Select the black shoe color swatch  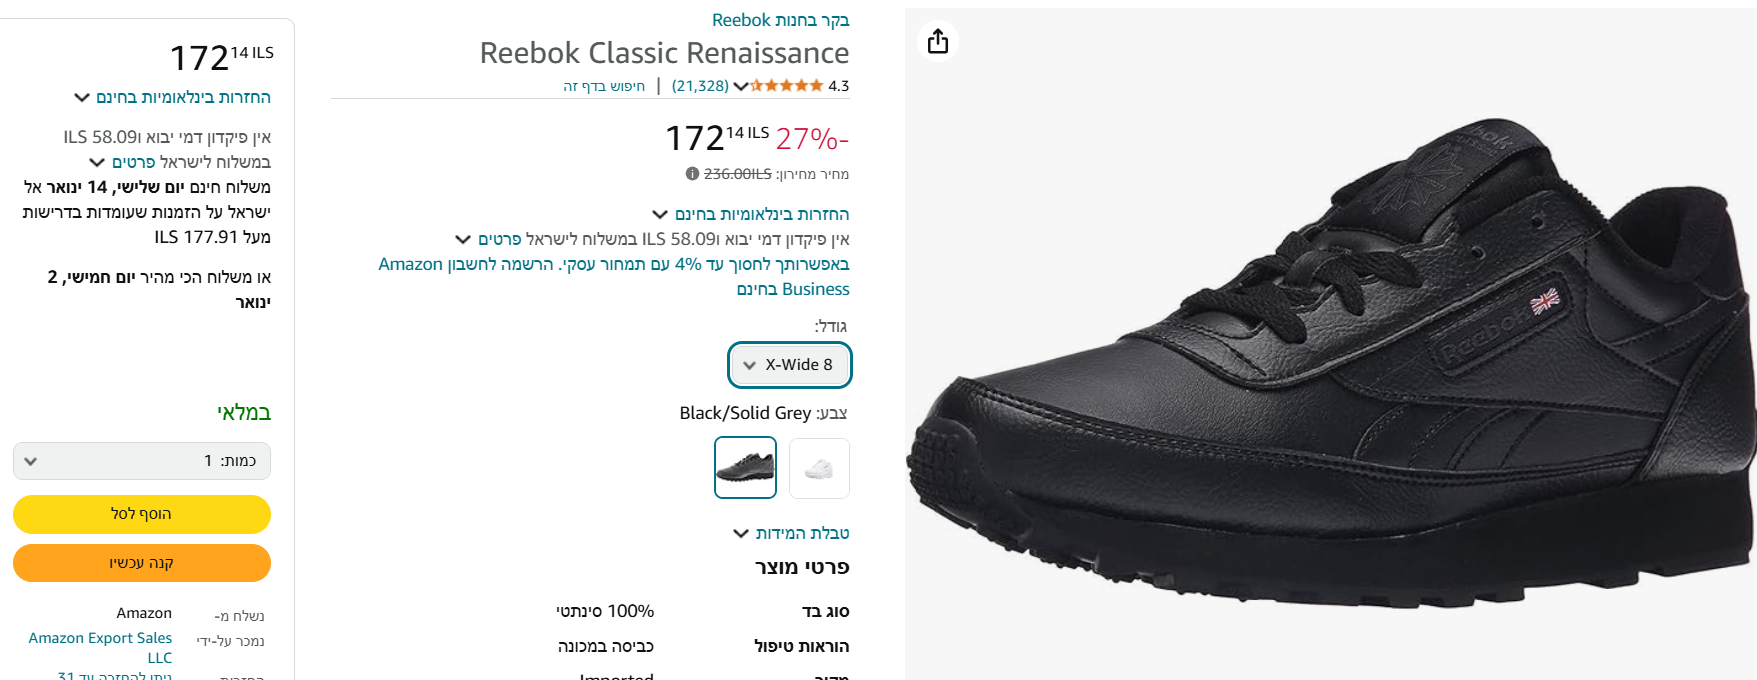[x=745, y=467]
